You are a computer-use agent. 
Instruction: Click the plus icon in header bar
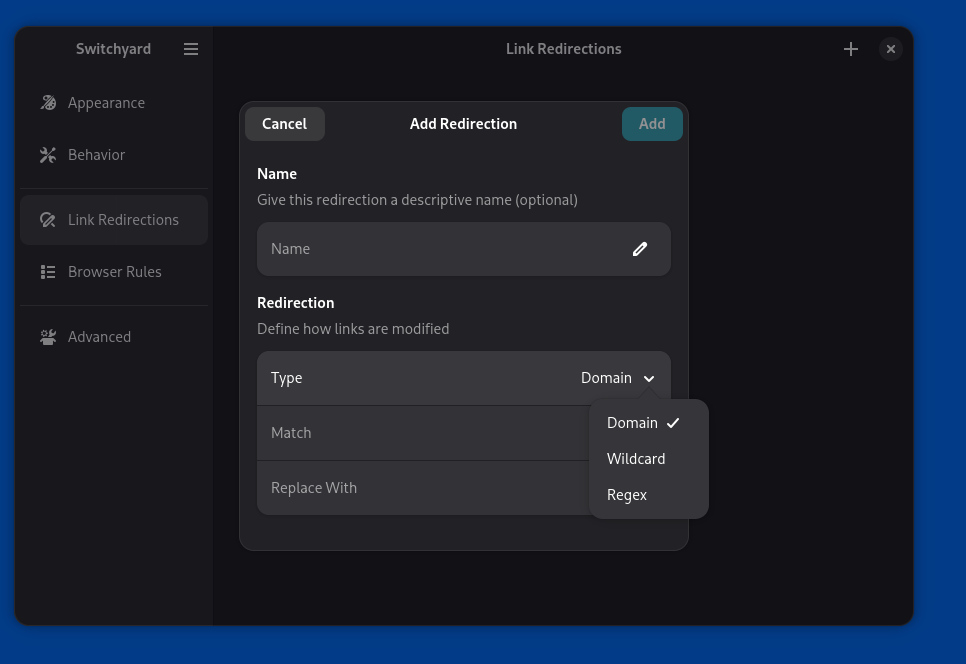click(x=851, y=49)
